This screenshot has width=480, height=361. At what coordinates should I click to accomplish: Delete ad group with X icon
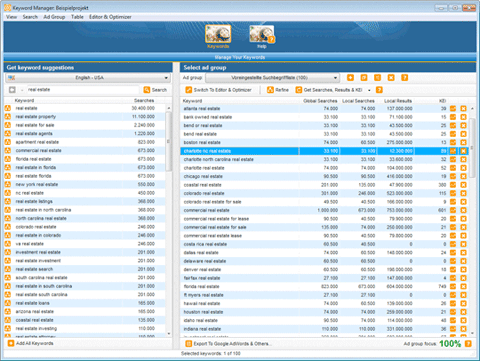(391, 78)
